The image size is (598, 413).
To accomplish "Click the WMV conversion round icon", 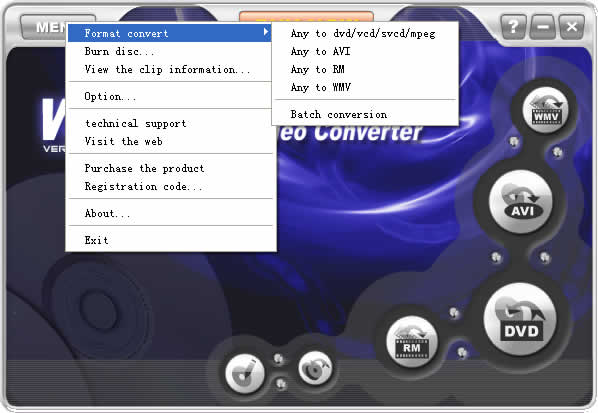I will coord(545,111).
